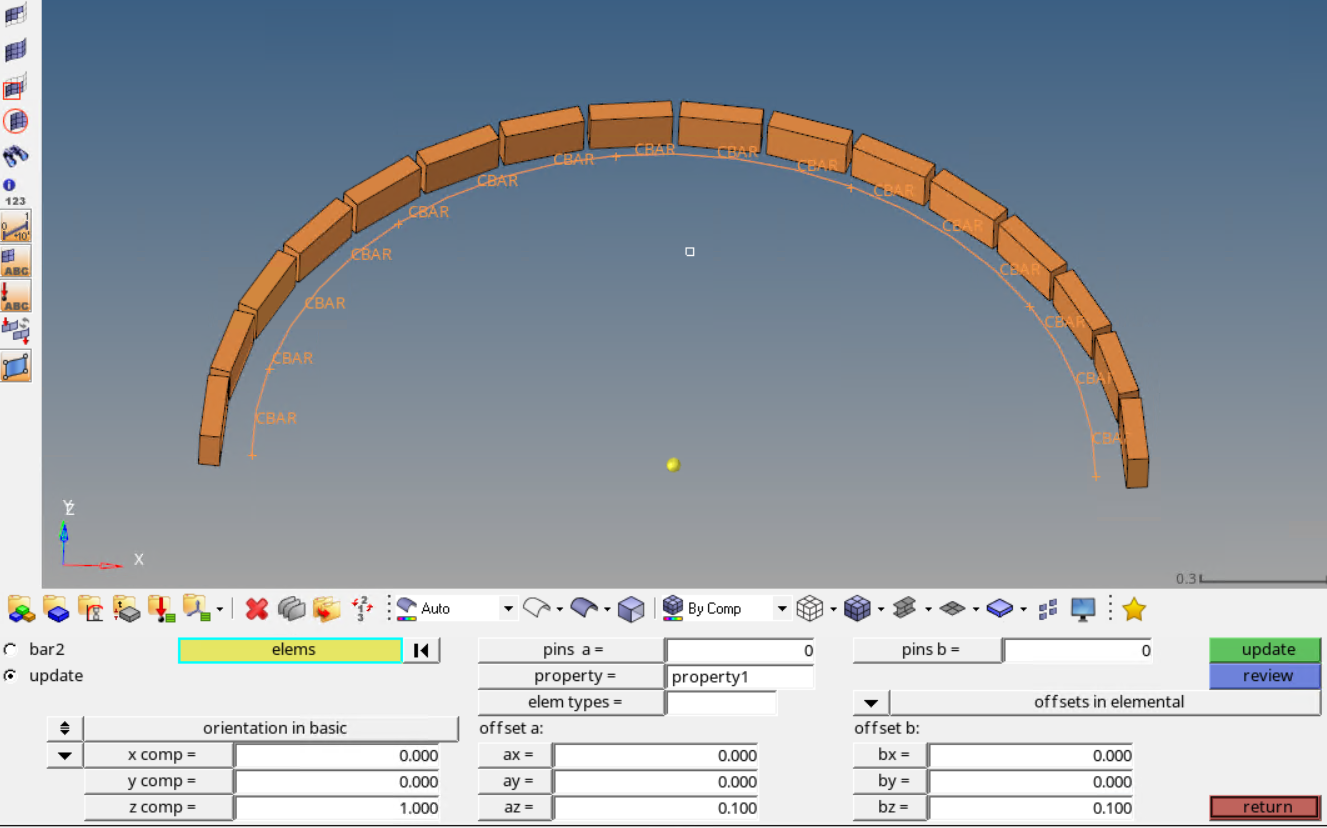Toggle the orientation in basic switch arrows
1327x828 pixels.
(64, 728)
